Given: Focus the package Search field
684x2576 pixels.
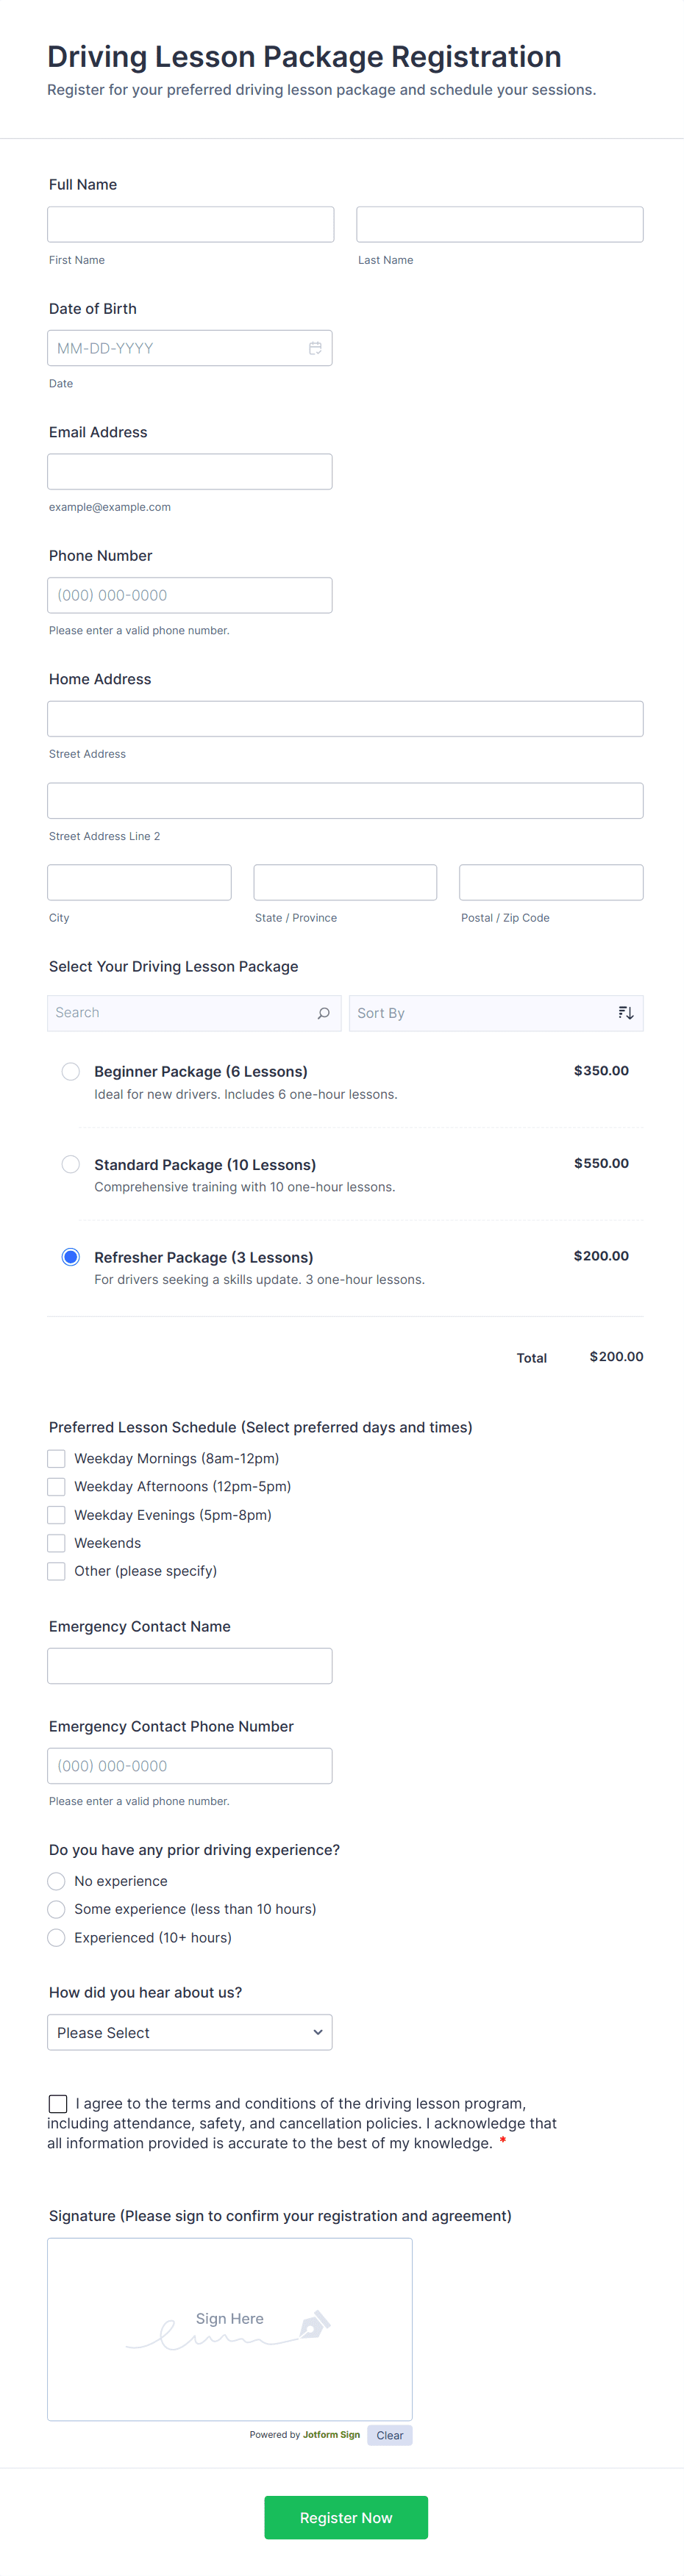Looking at the screenshot, I should click(x=180, y=1013).
